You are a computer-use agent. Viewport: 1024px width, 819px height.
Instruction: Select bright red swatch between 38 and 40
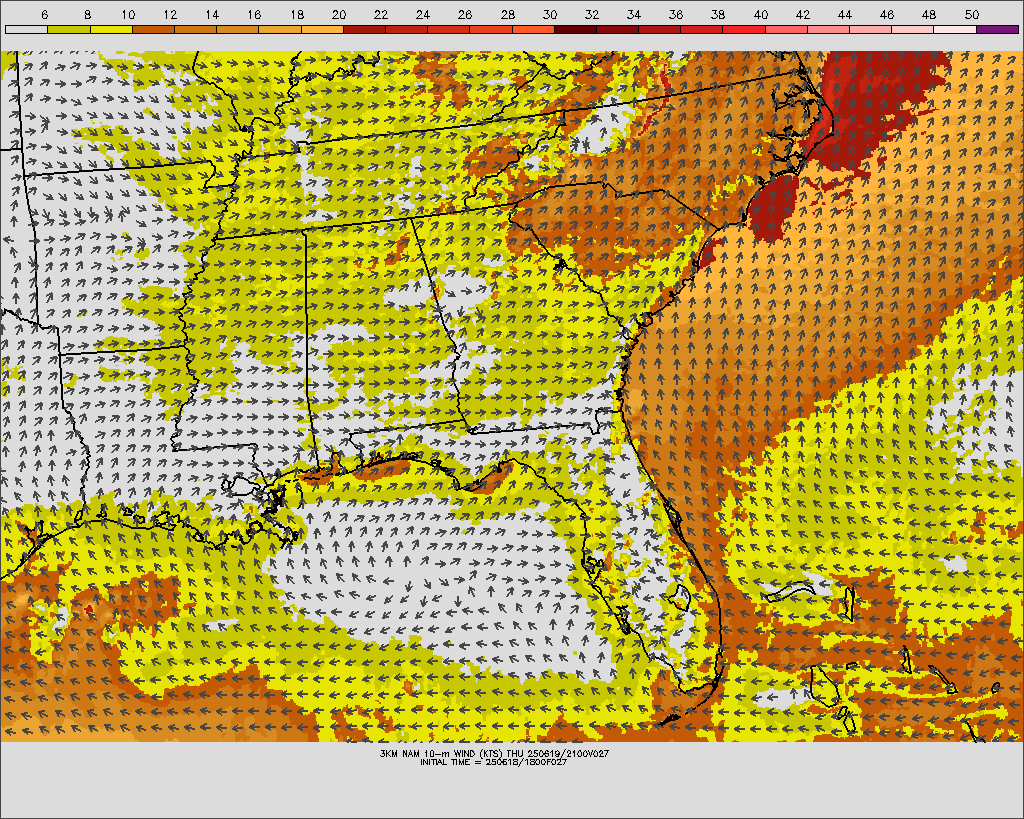point(744,29)
